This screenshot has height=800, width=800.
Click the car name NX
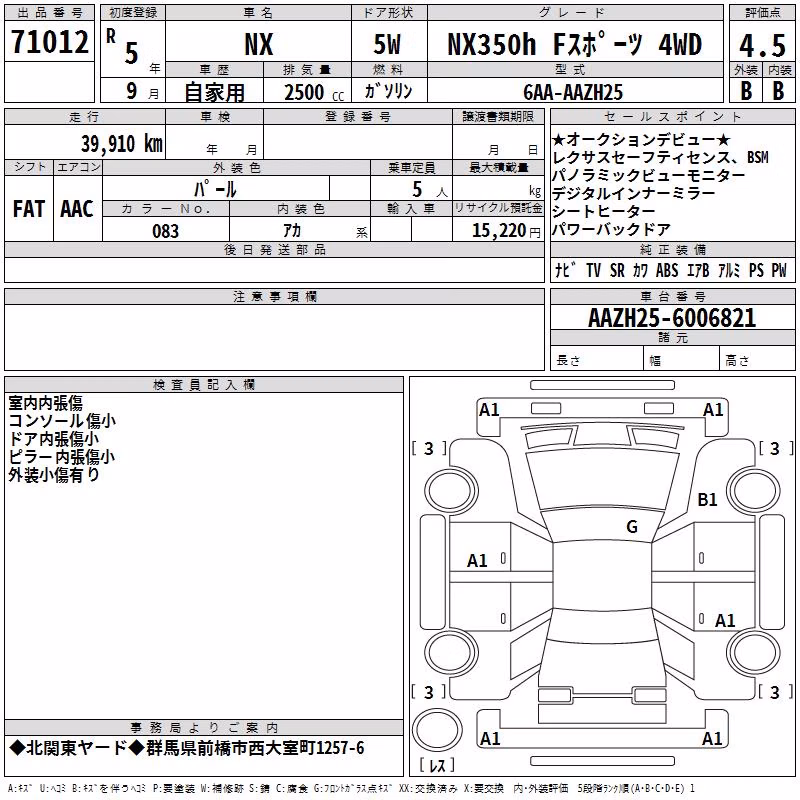click(x=259, y=44)
